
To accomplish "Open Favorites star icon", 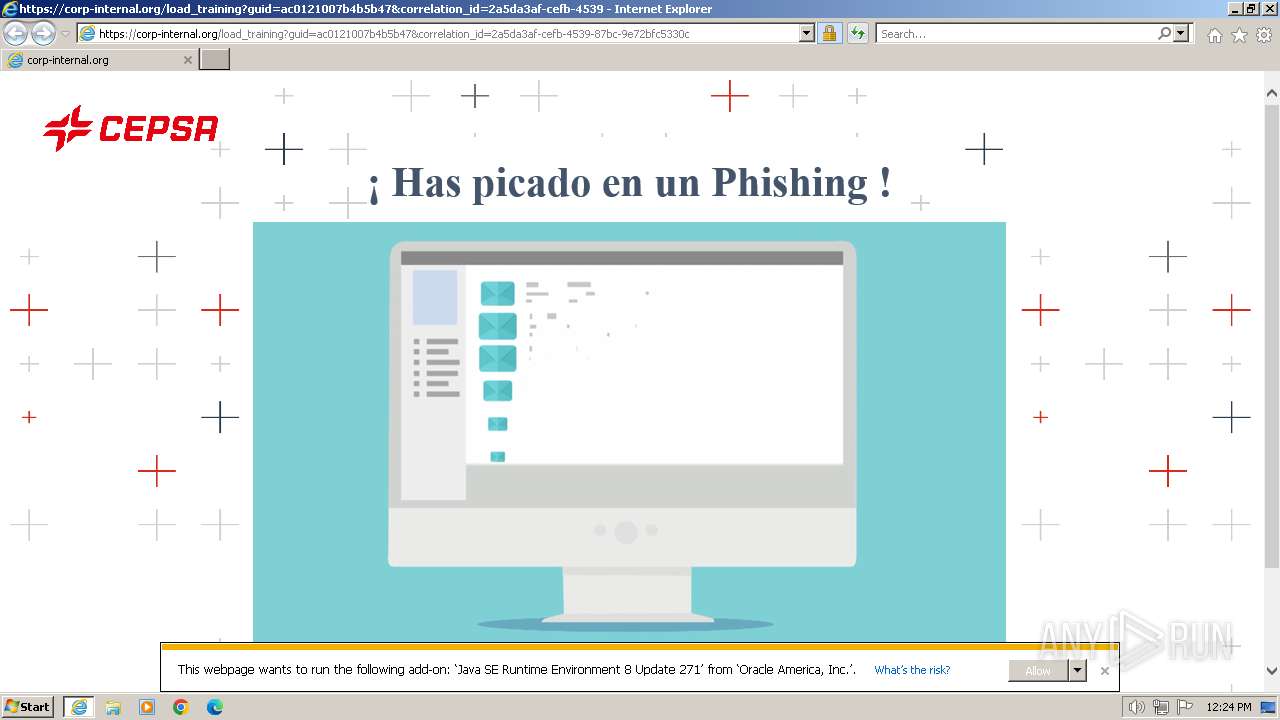I will [x=1239, y=35].
